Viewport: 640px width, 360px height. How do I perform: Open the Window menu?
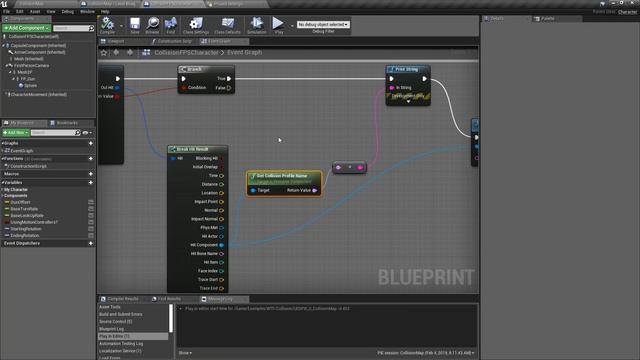click(x=87, y=11)
